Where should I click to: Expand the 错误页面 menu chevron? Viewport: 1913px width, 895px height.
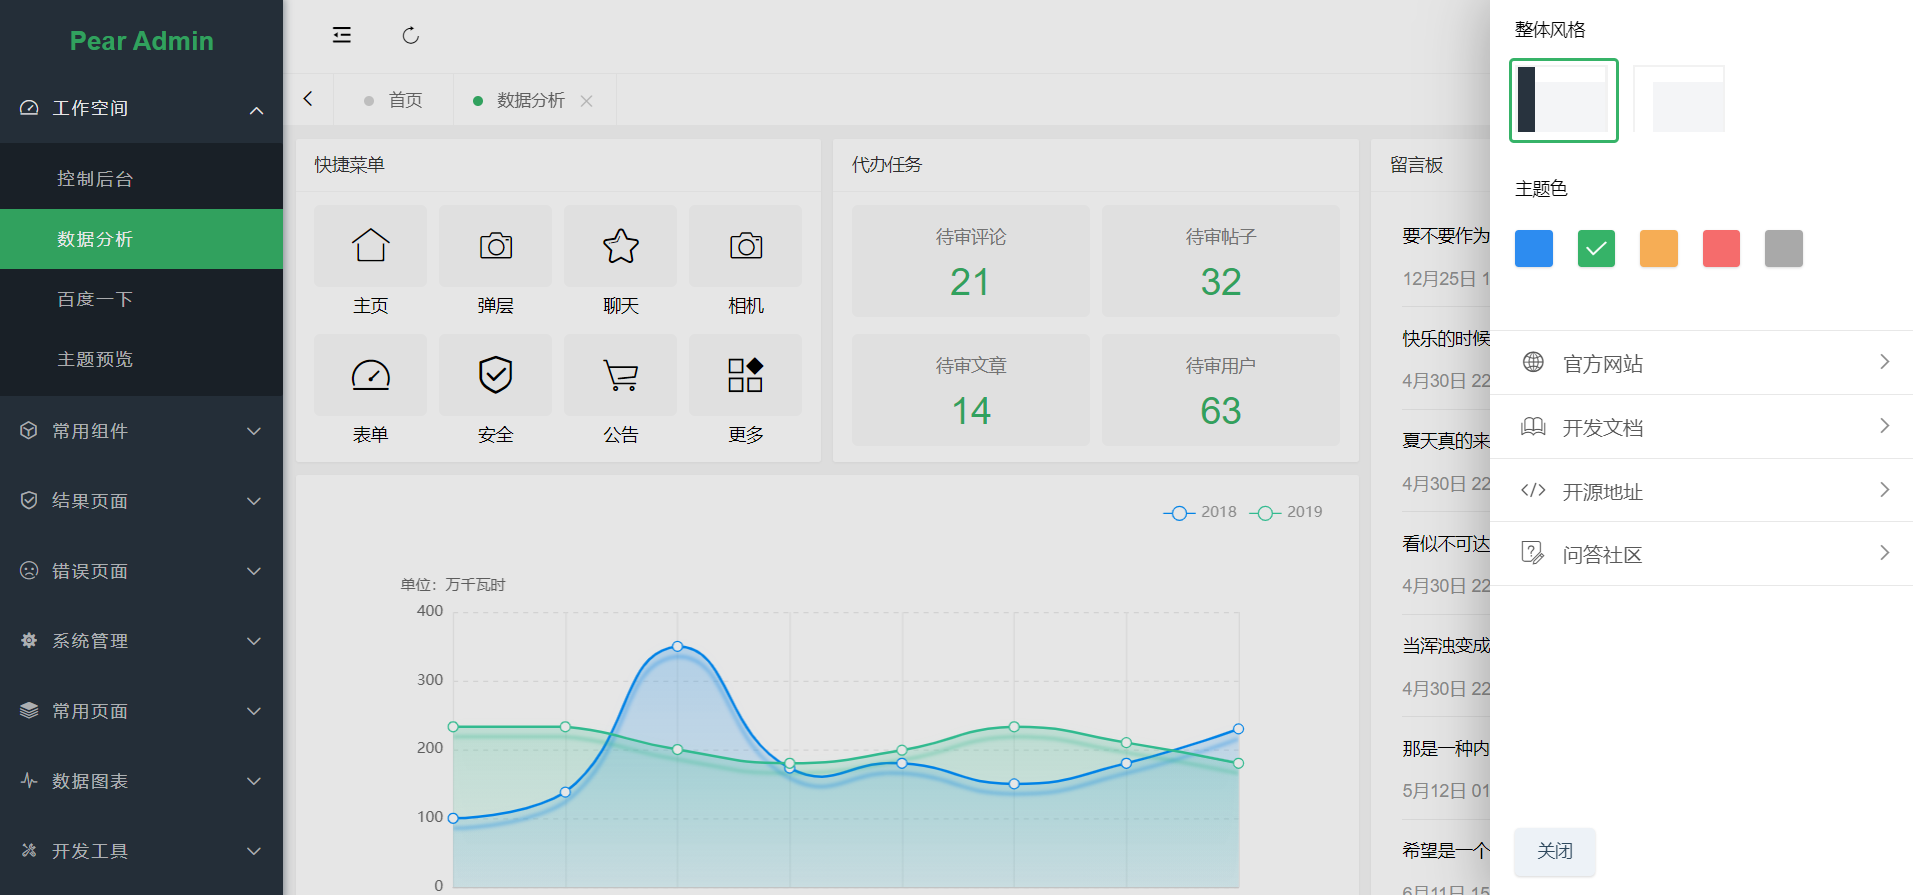254,571
